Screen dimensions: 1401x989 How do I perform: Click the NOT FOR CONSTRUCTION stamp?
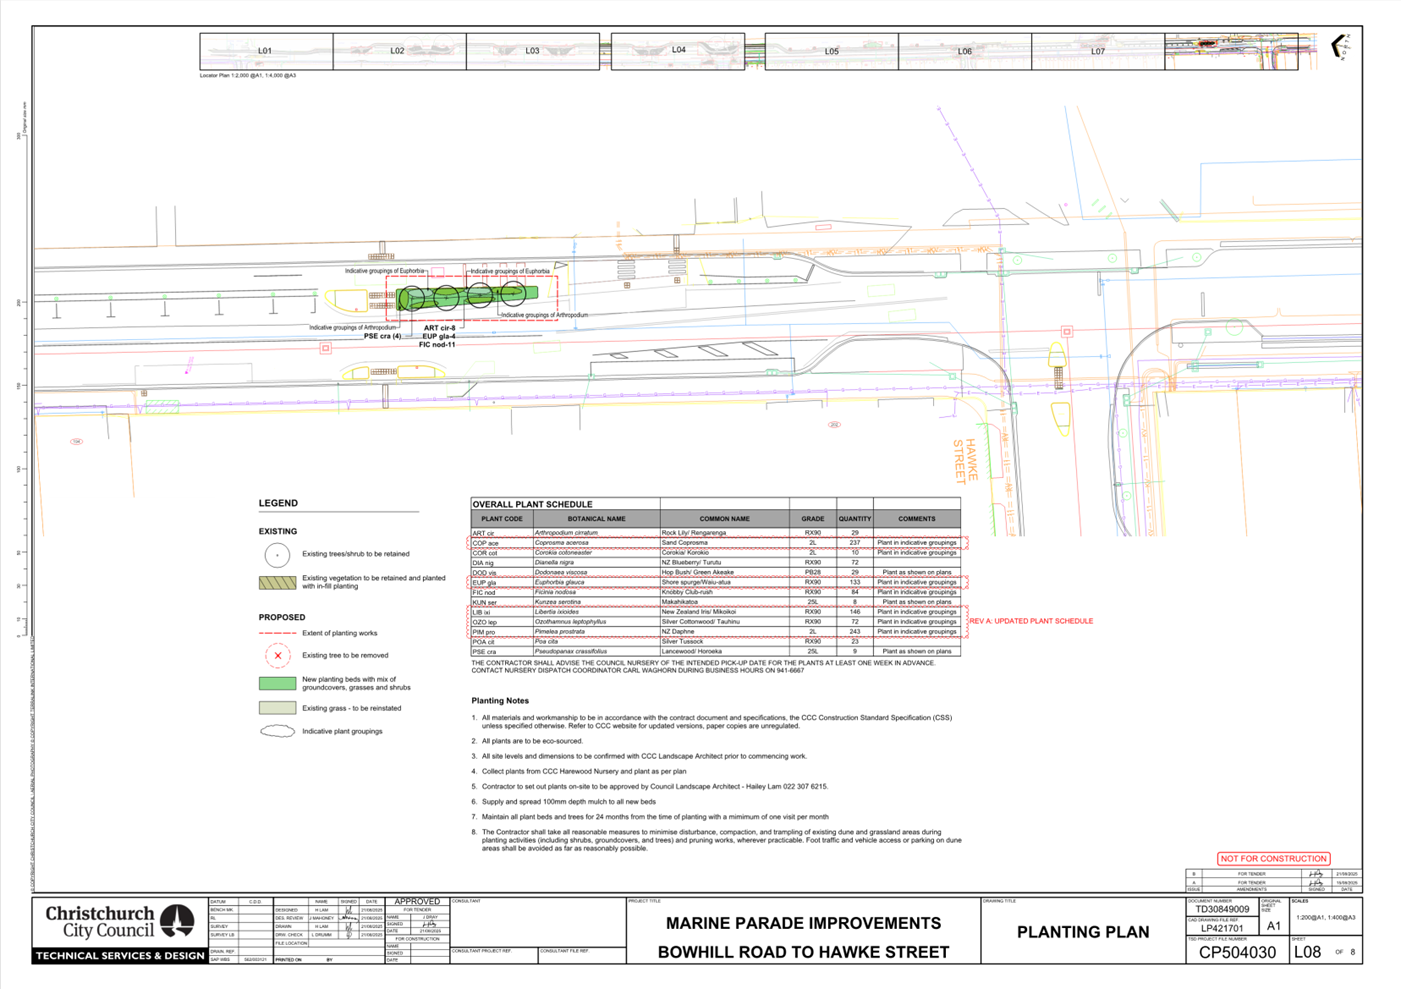[1273, 858]
